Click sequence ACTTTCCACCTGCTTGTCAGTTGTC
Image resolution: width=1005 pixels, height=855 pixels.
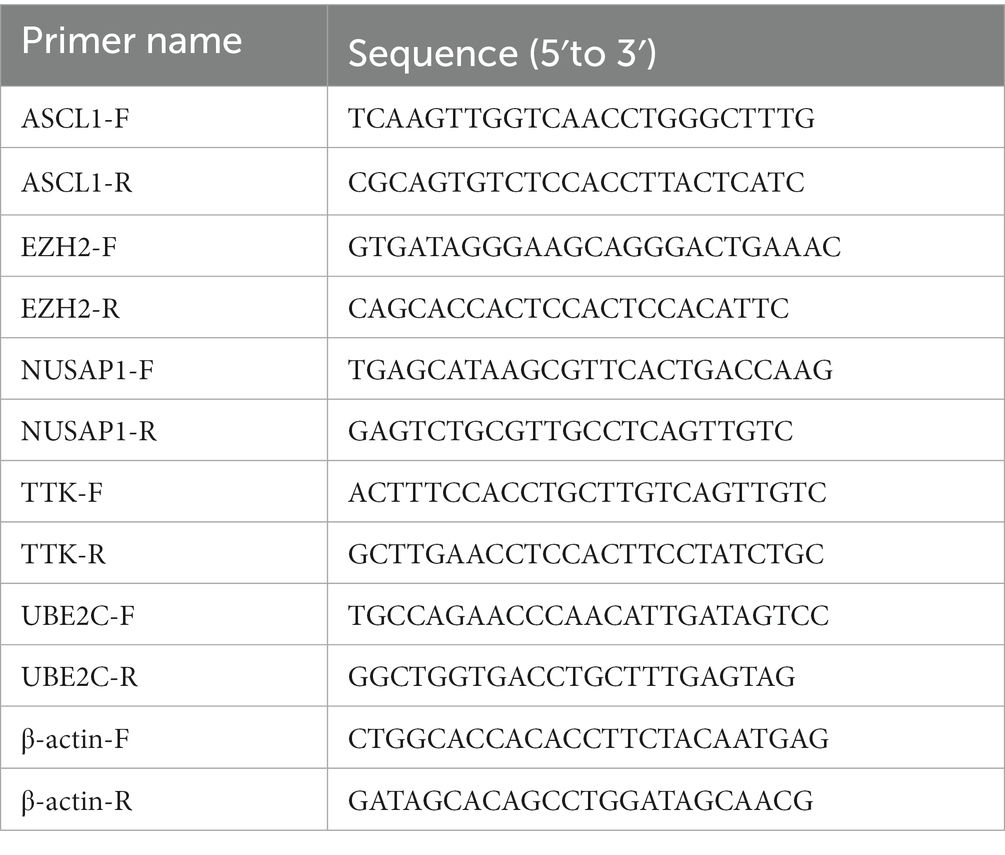click(587, 493)
